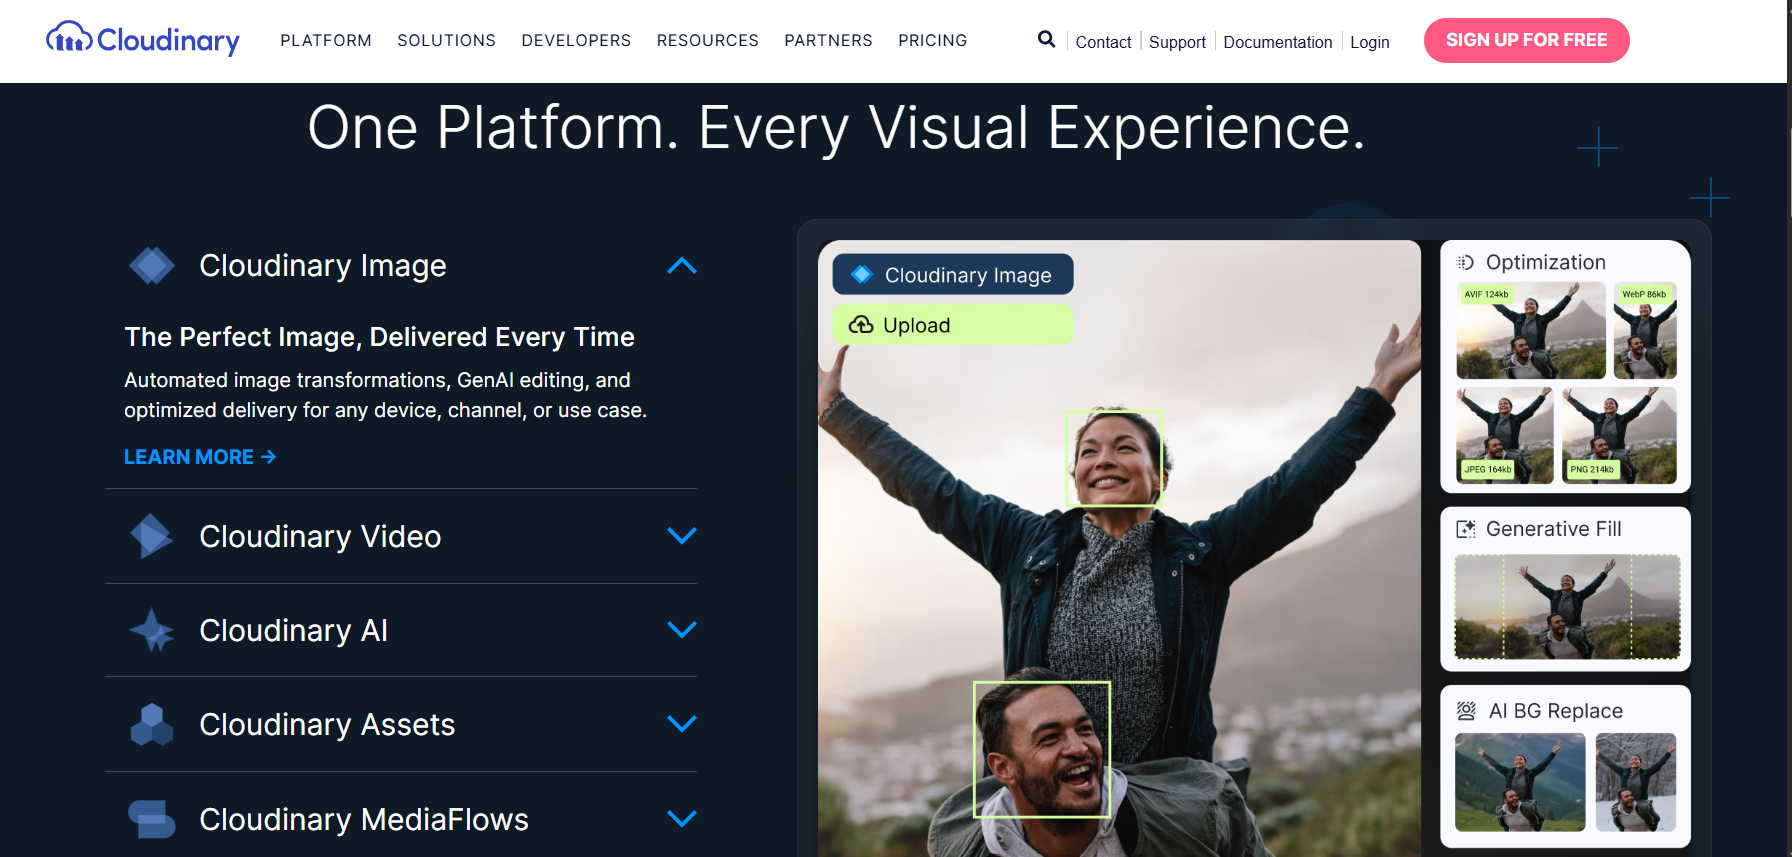Select the WebP 86kb optimization thumbnail
Screen dimensions: 1792x857
click(x=1645, y=330)
